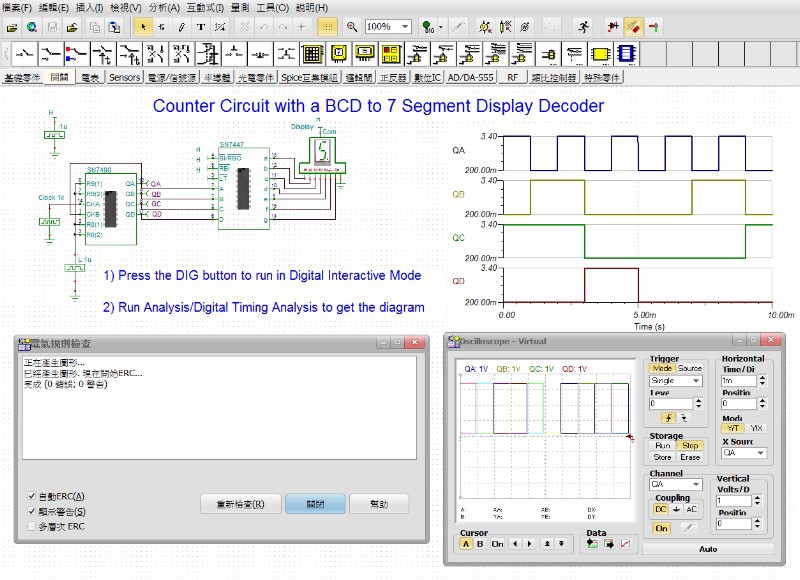800x580 pixels.
Task: Move oscilloscope cursor right with arrow icon
Action: tap(530, 544)
